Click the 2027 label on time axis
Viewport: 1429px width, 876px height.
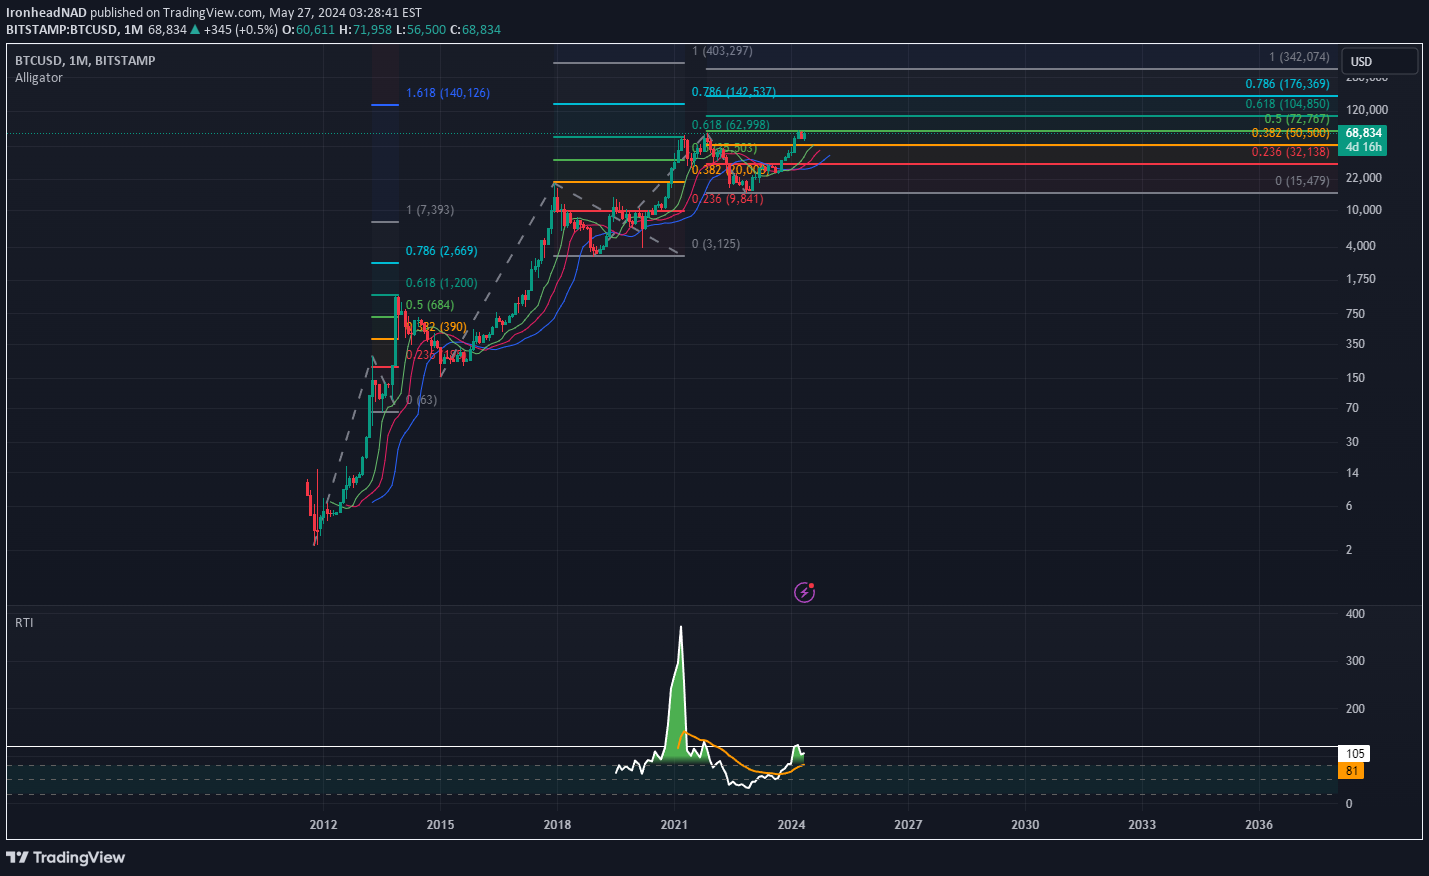(908, 824)
